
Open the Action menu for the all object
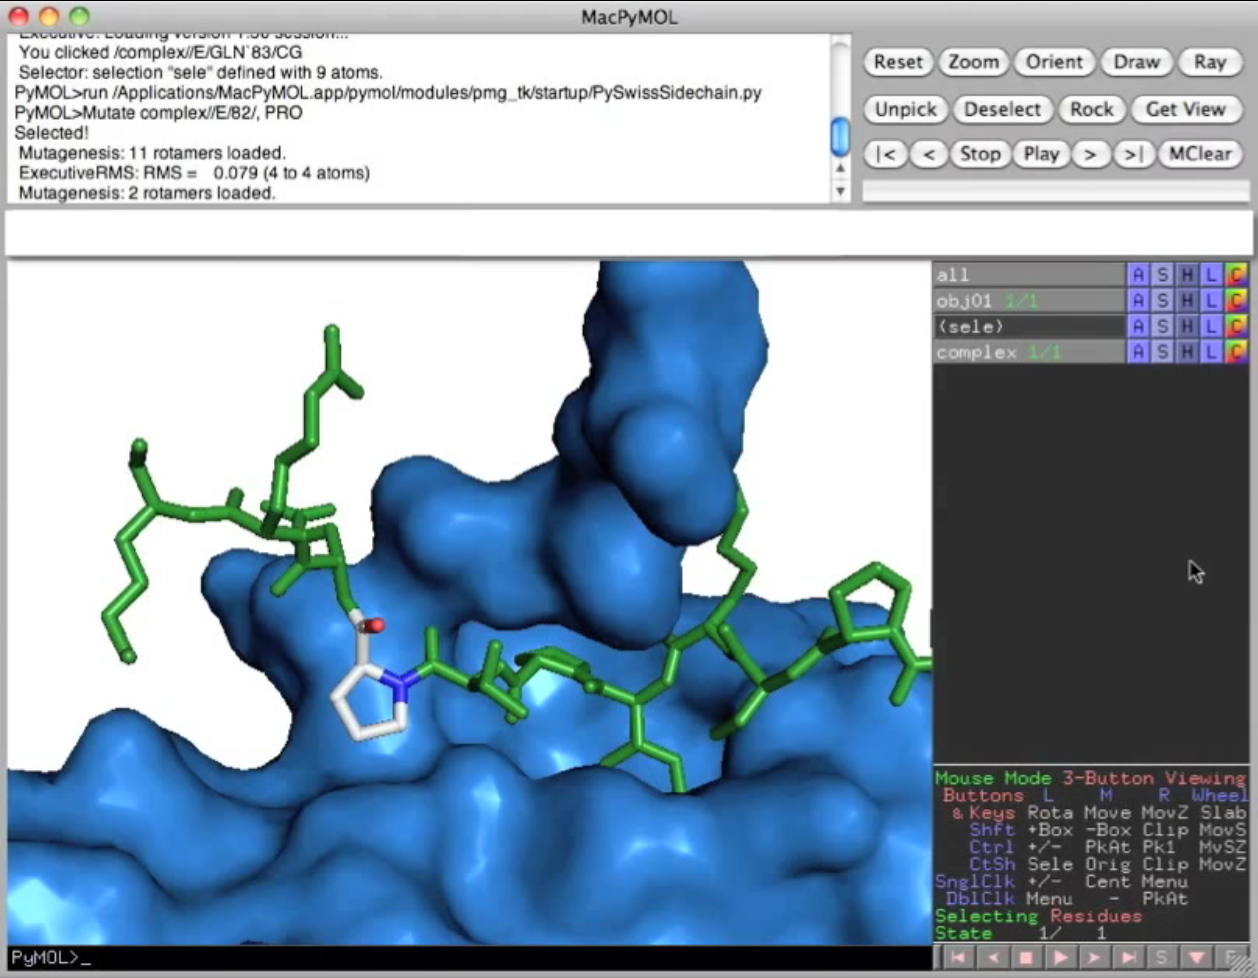pos(1137,274)
